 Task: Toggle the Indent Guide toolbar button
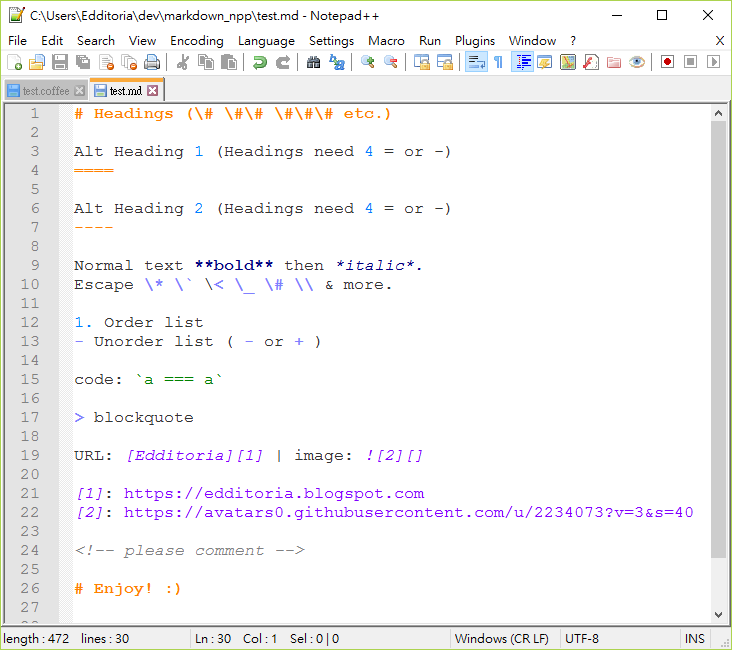pyautogui.click(x=522, y=62)
